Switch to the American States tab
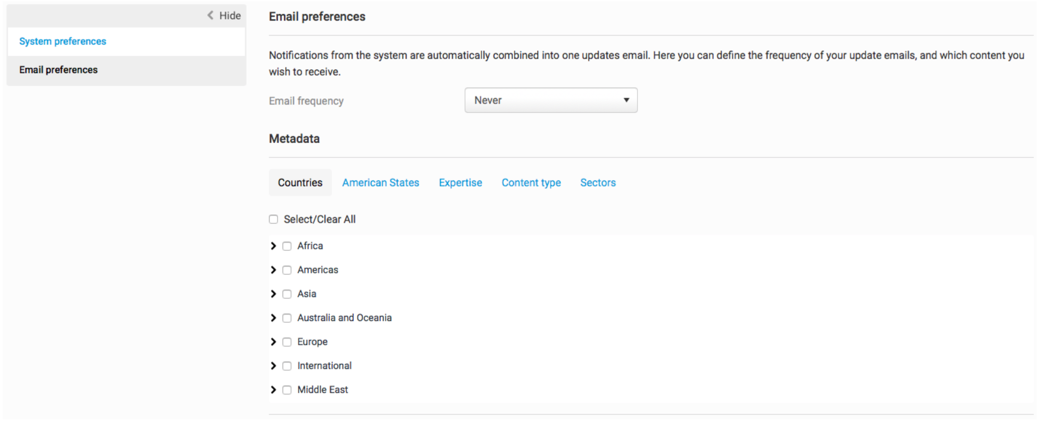Screen dimensions: 1043x429 click(380, 183)
